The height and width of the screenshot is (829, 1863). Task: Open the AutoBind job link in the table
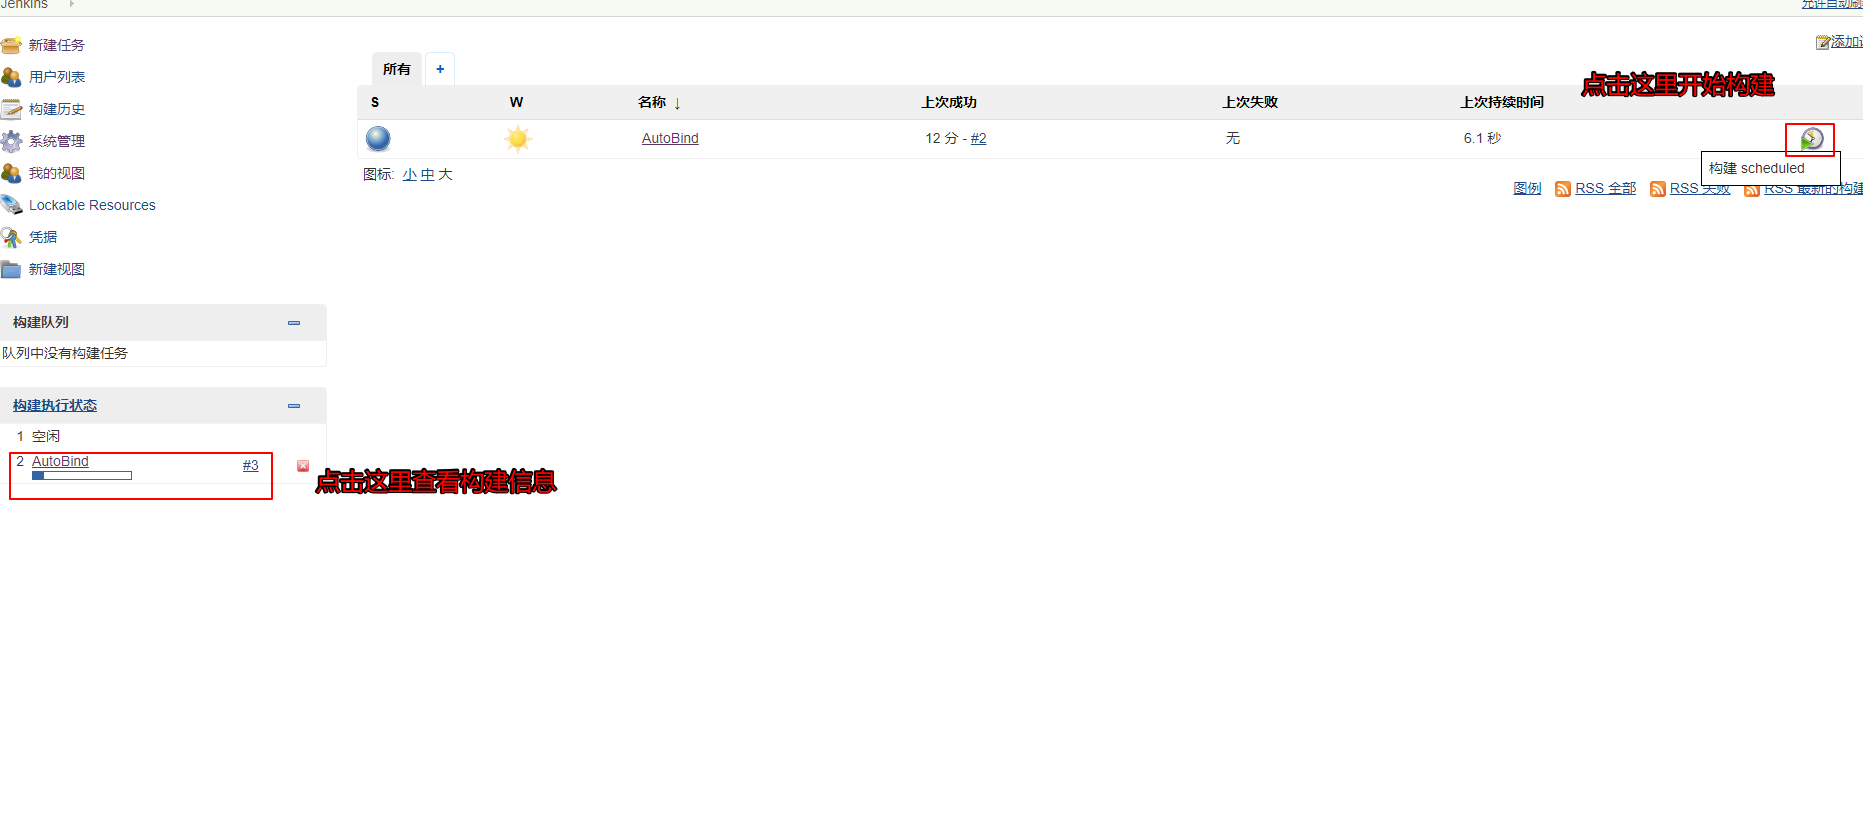point(670,138)
